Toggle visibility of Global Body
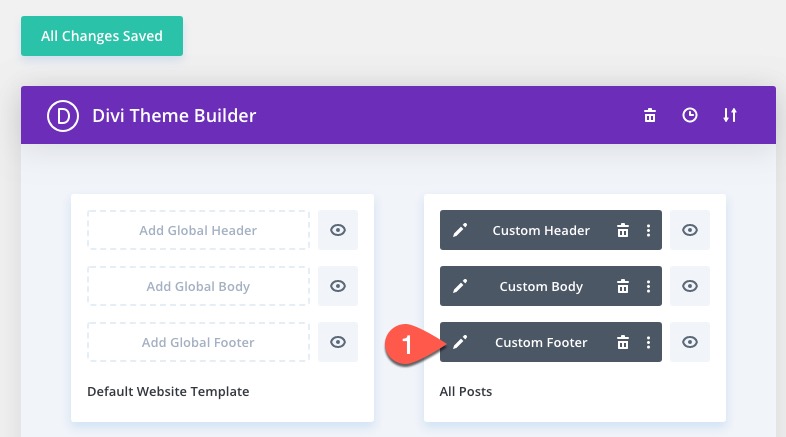Image resolution: width=786 pixels, height=437 pixels. 338,286
